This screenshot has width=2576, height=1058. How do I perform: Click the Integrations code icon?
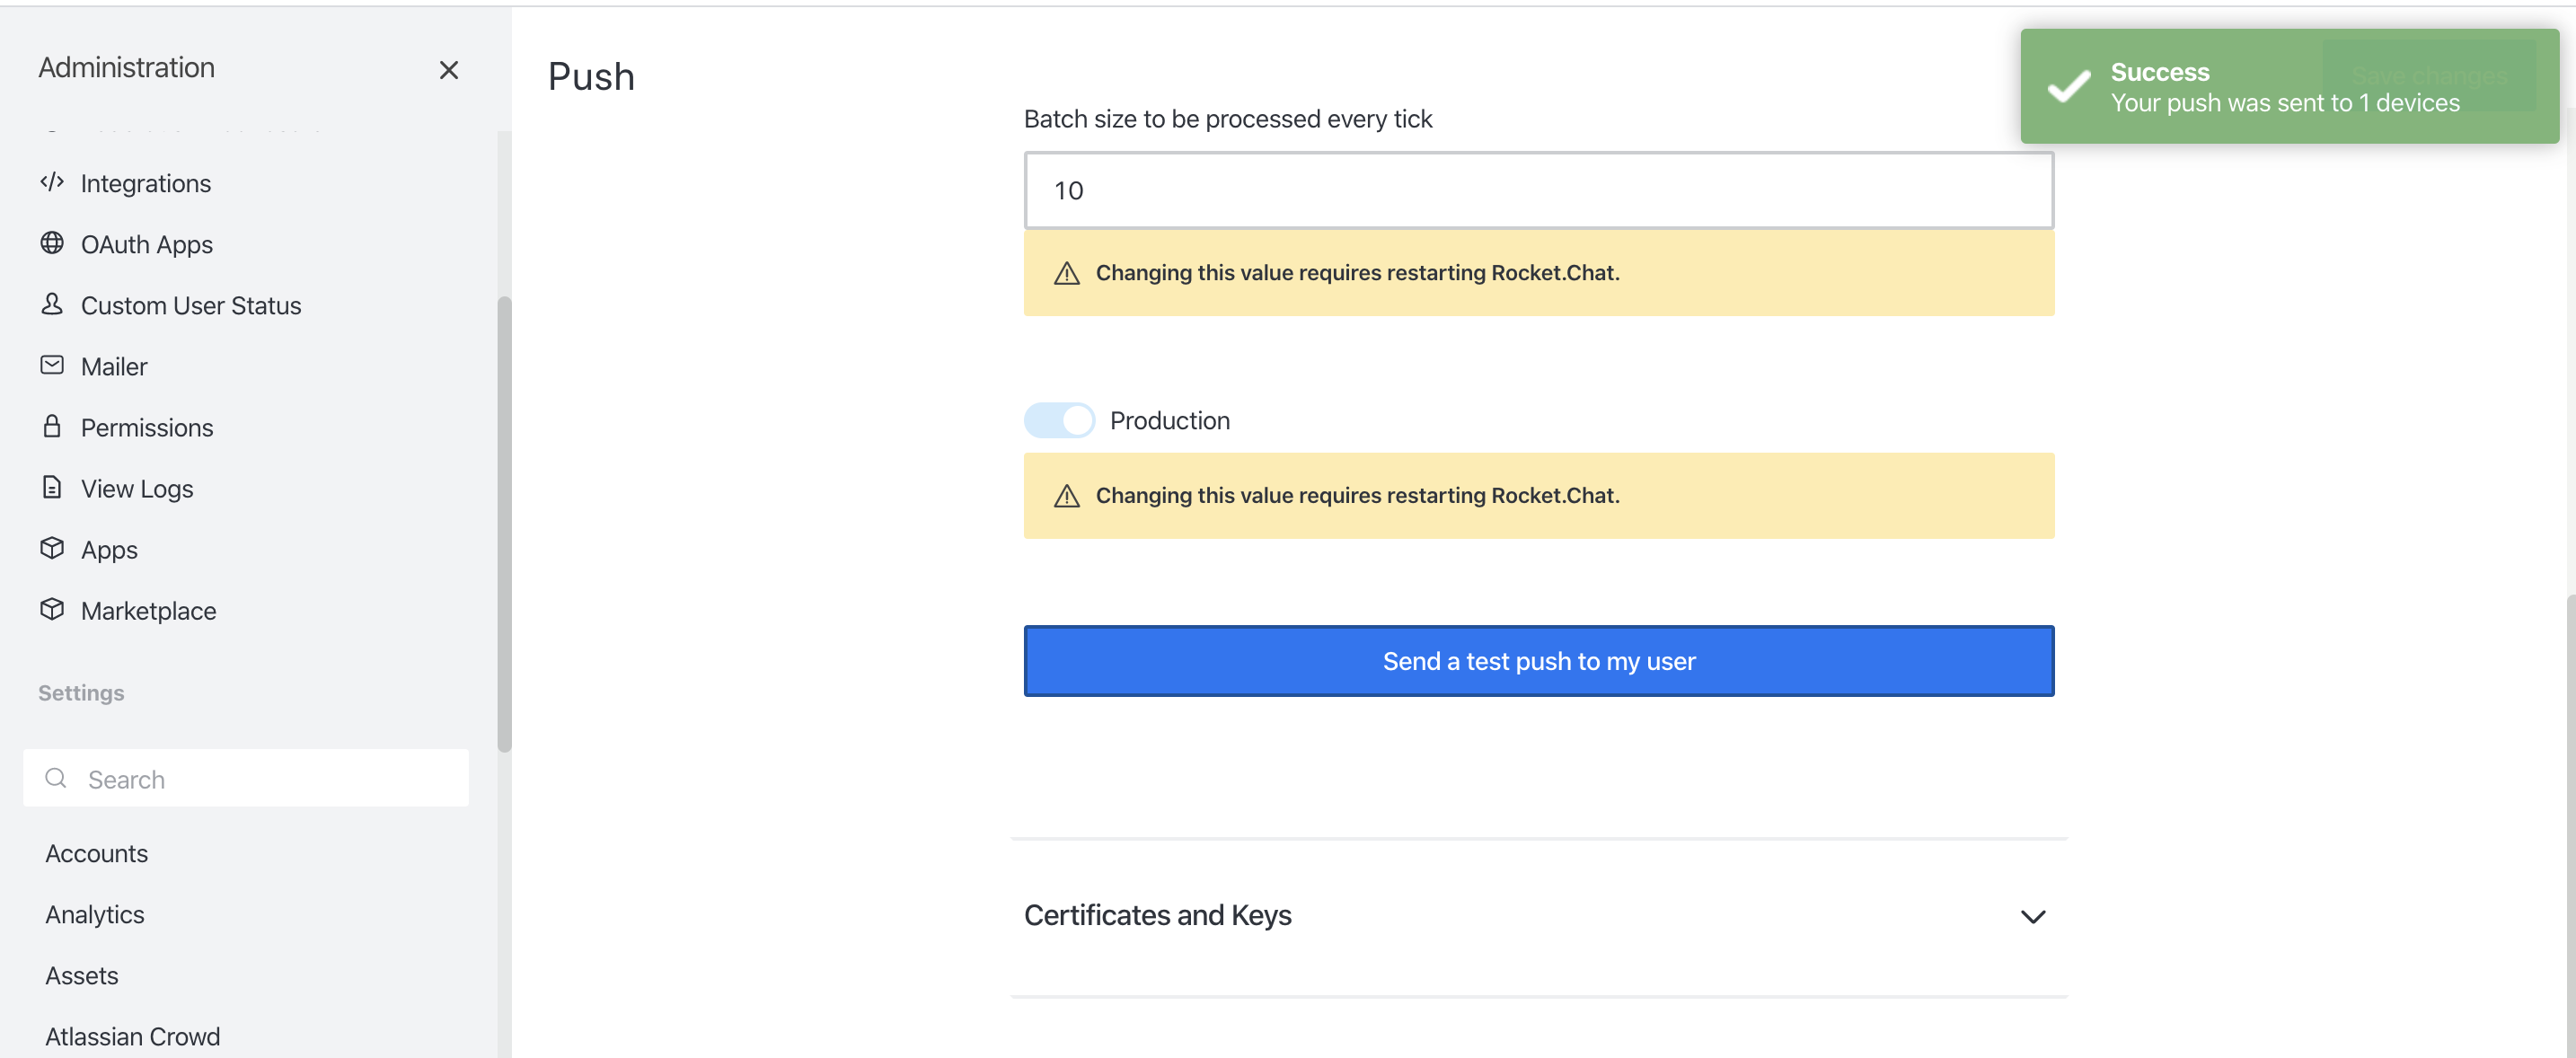(52, 182)
